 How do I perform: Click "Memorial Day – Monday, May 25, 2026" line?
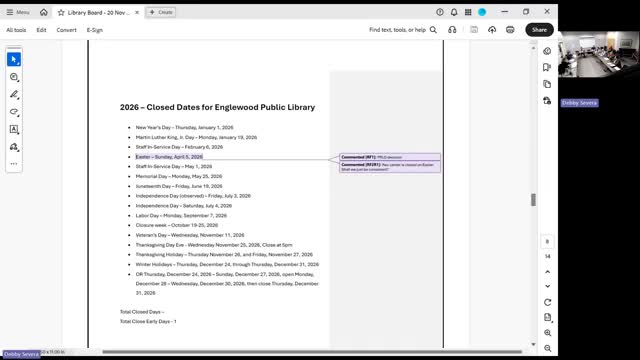179,176
